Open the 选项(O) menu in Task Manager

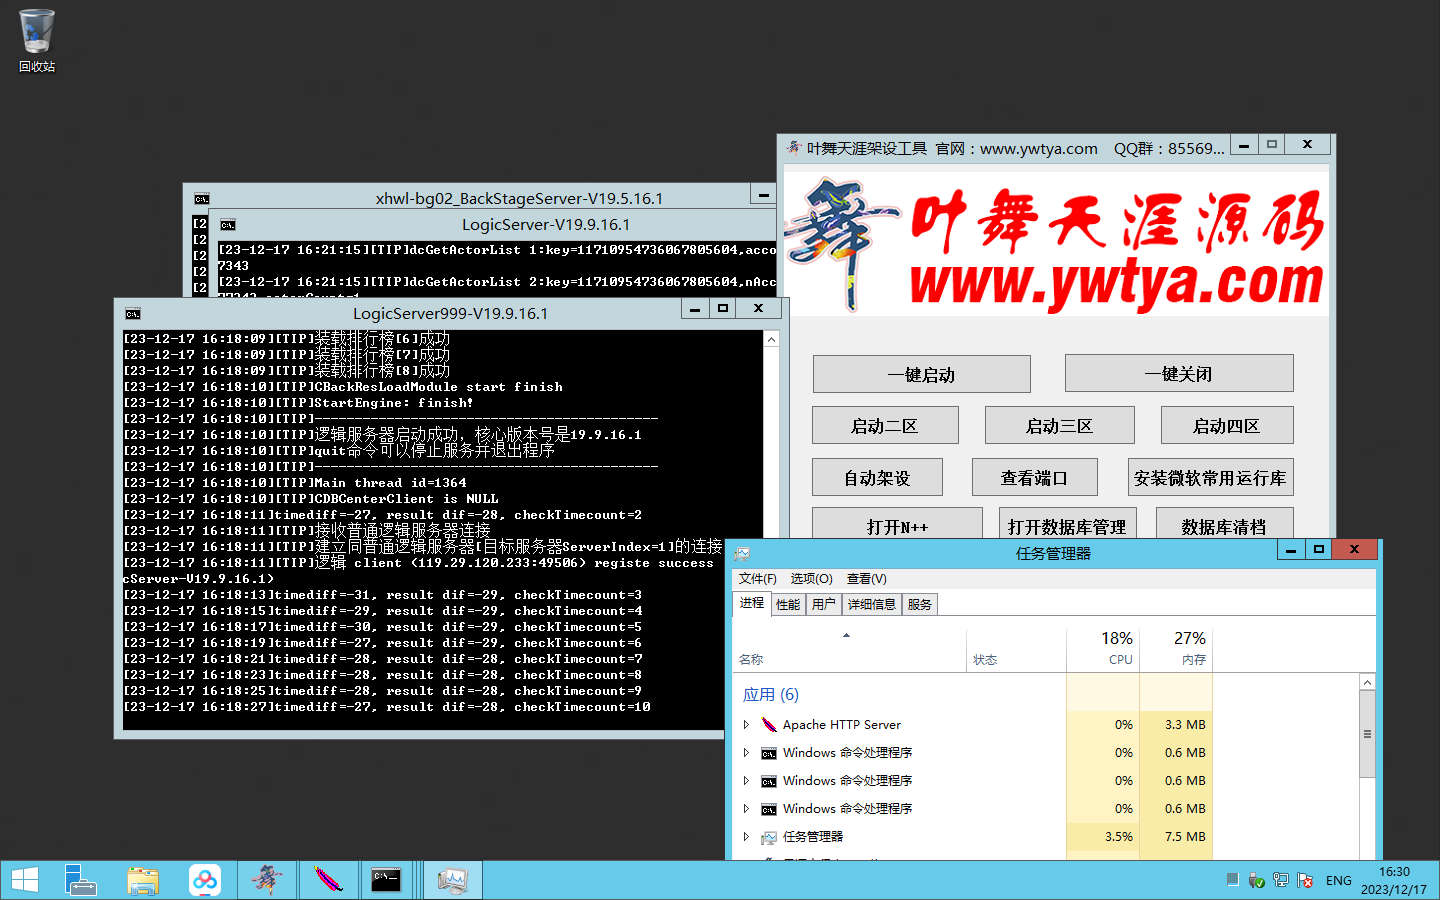[811, 579]
